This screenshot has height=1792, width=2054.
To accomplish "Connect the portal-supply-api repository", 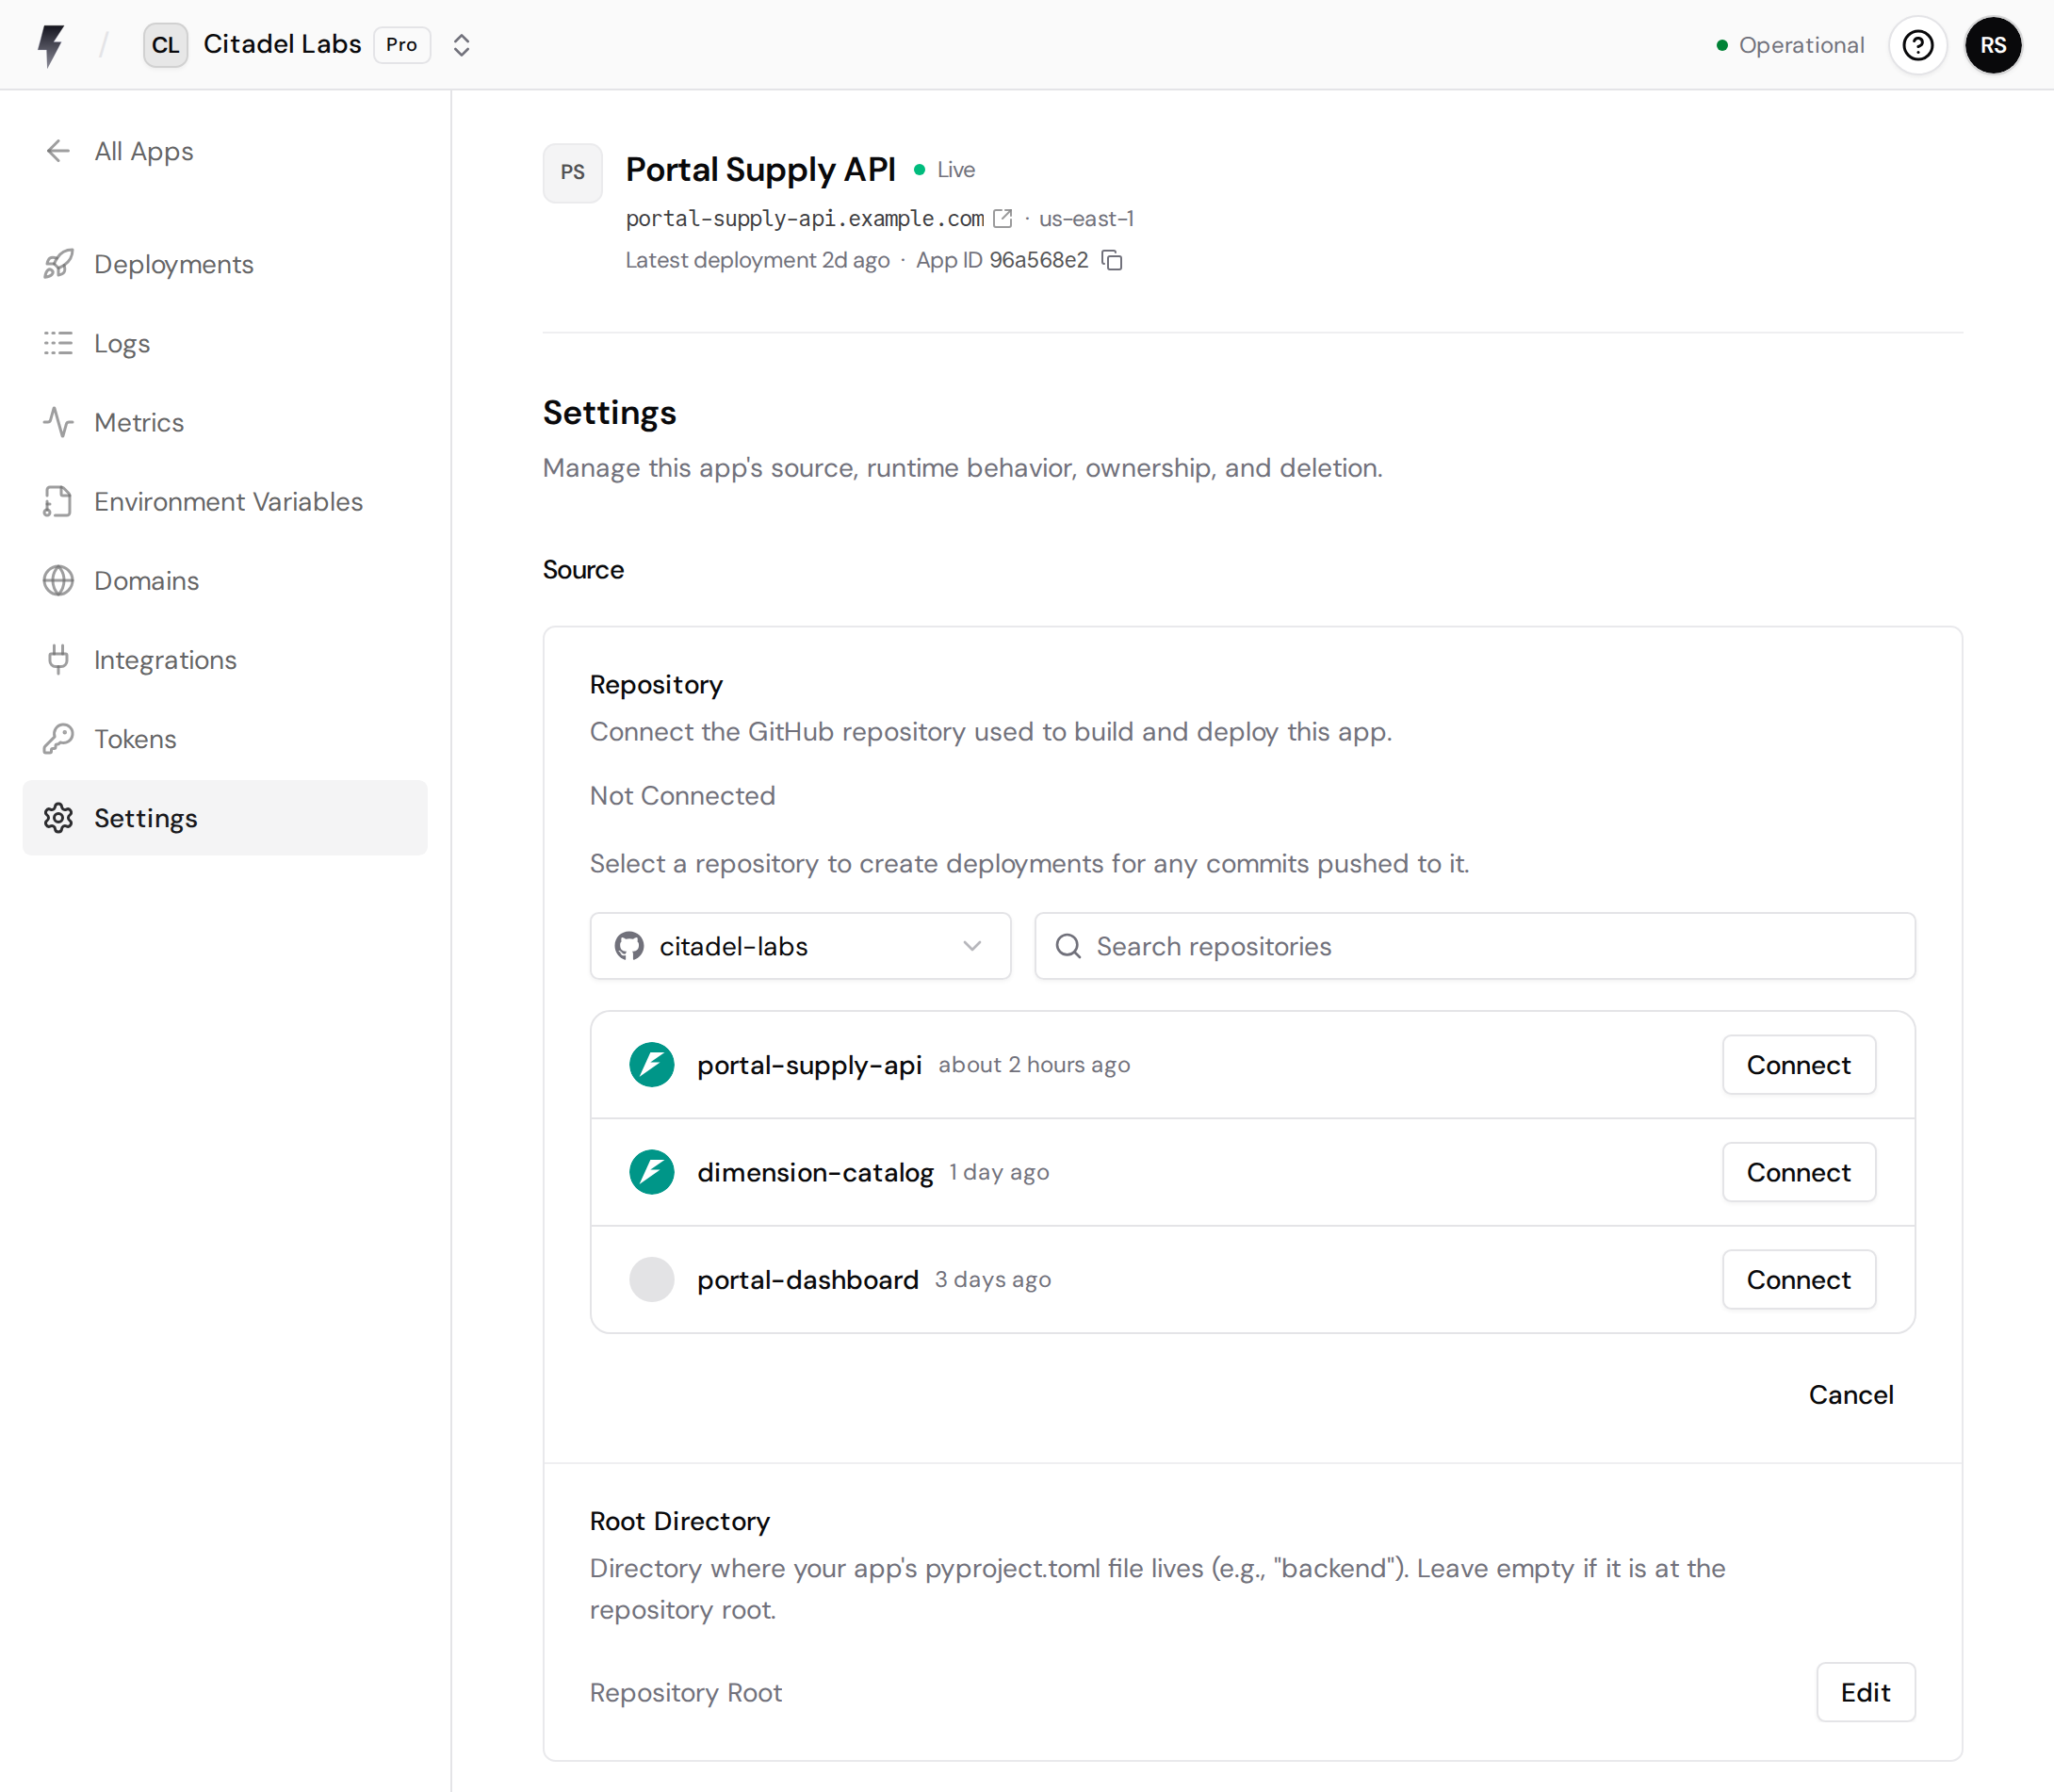I will 1798,1064.
